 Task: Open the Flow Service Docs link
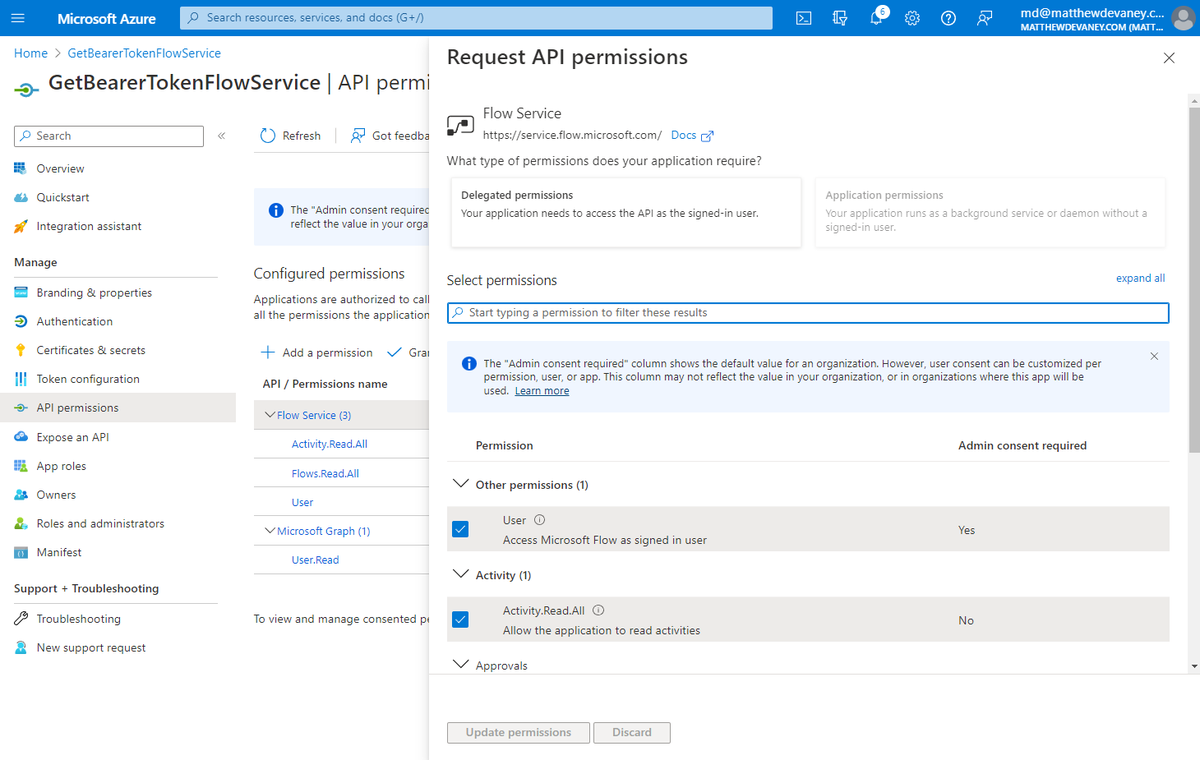tap(692, 135)
